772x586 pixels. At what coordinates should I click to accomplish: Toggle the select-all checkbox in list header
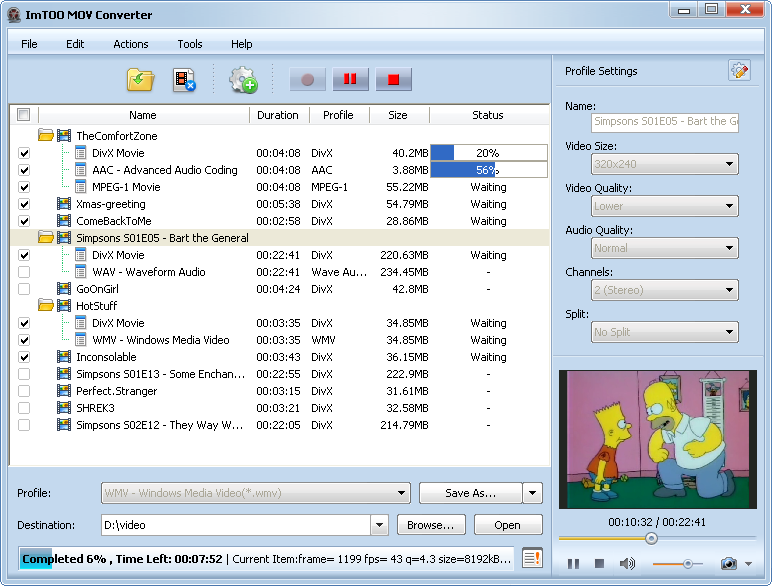click(23, 115)
